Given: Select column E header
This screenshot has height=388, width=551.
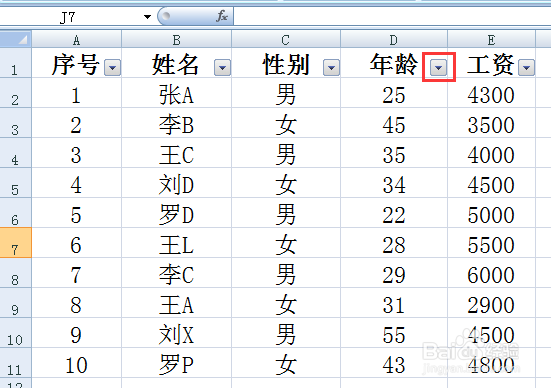Looking at the screenshot, I should 491,40.
